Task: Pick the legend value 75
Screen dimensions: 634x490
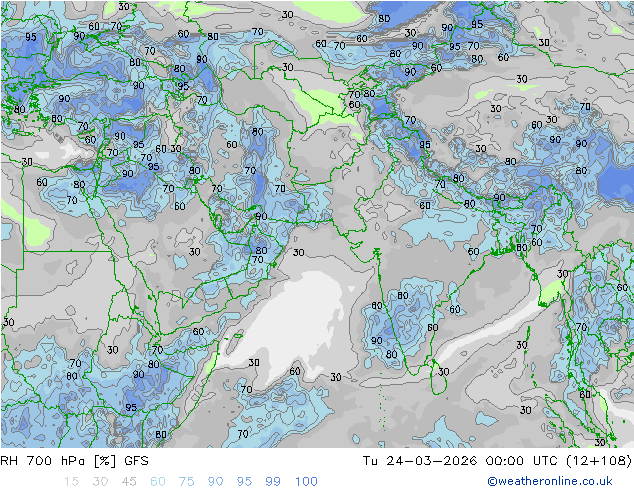Action: pyautogui.click(x=186, y=482)
